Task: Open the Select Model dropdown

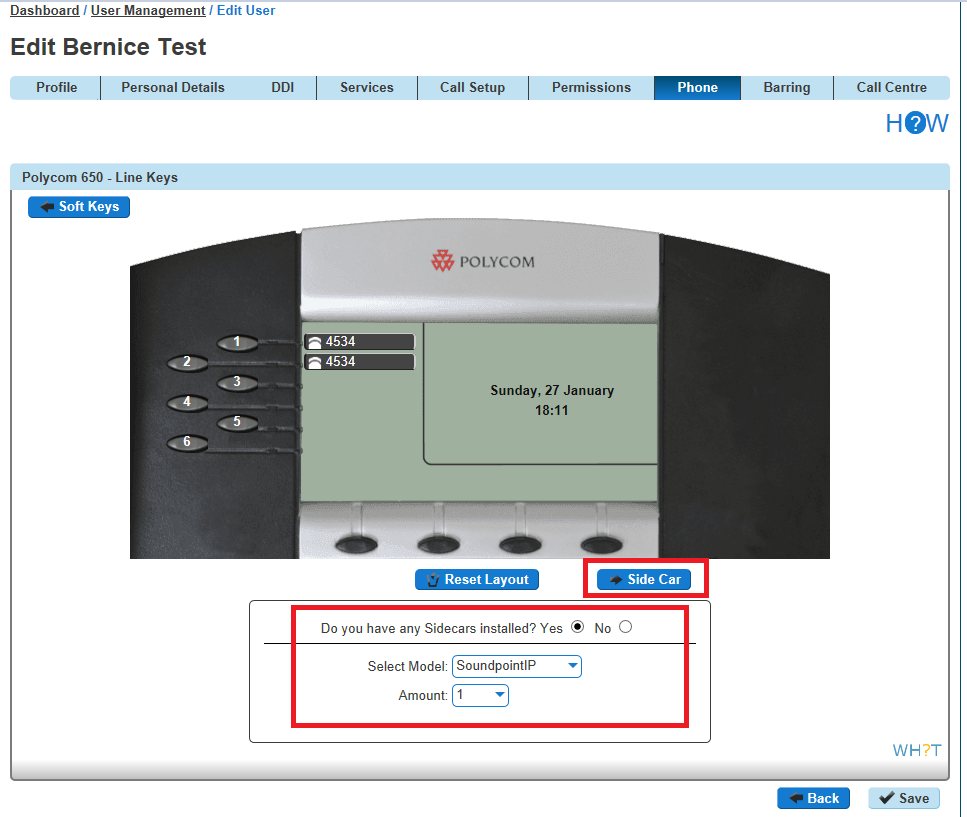Action: [517, 666]
